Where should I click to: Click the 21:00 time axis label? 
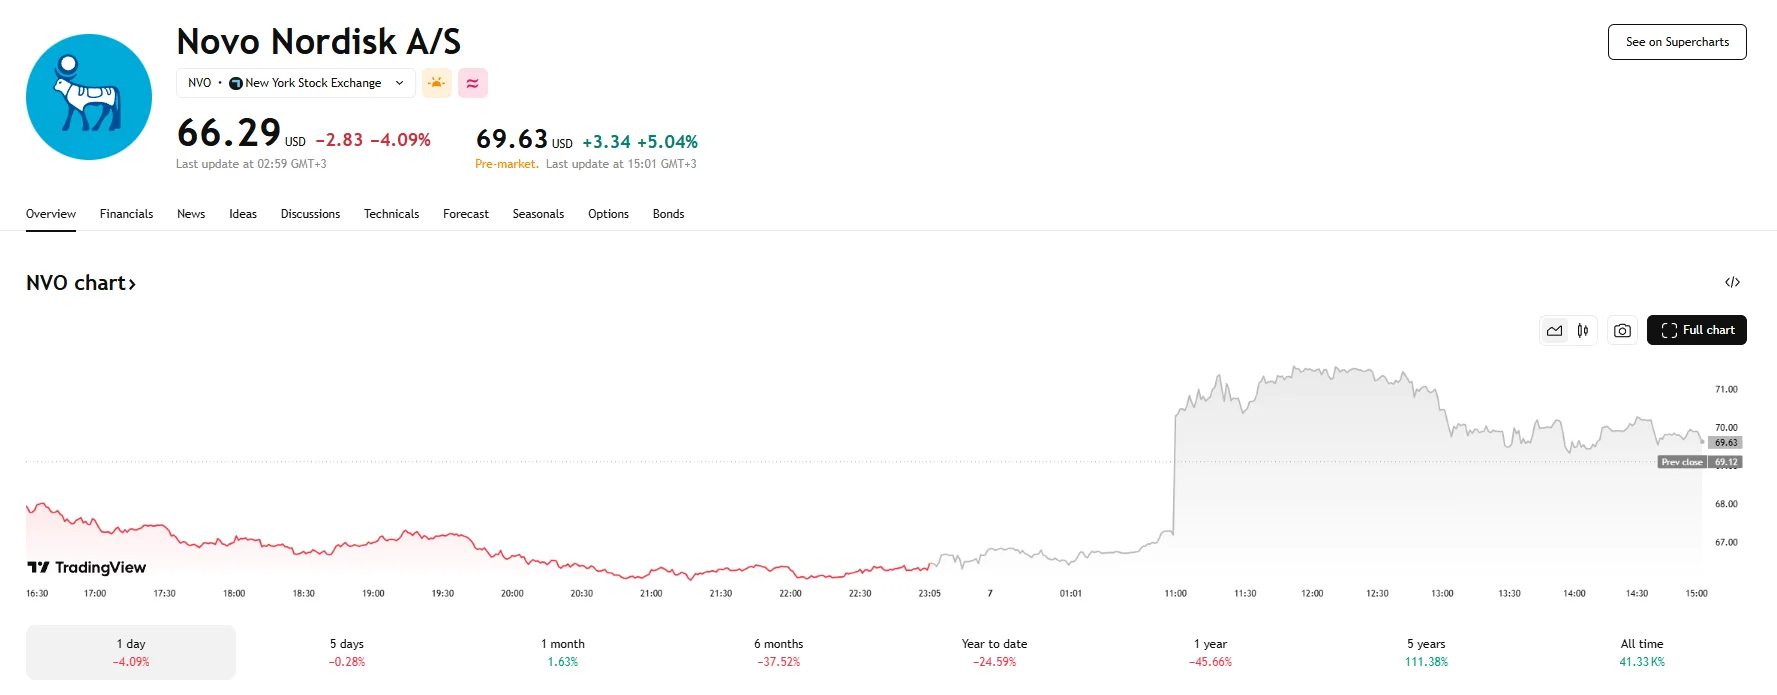pos(651,594)
